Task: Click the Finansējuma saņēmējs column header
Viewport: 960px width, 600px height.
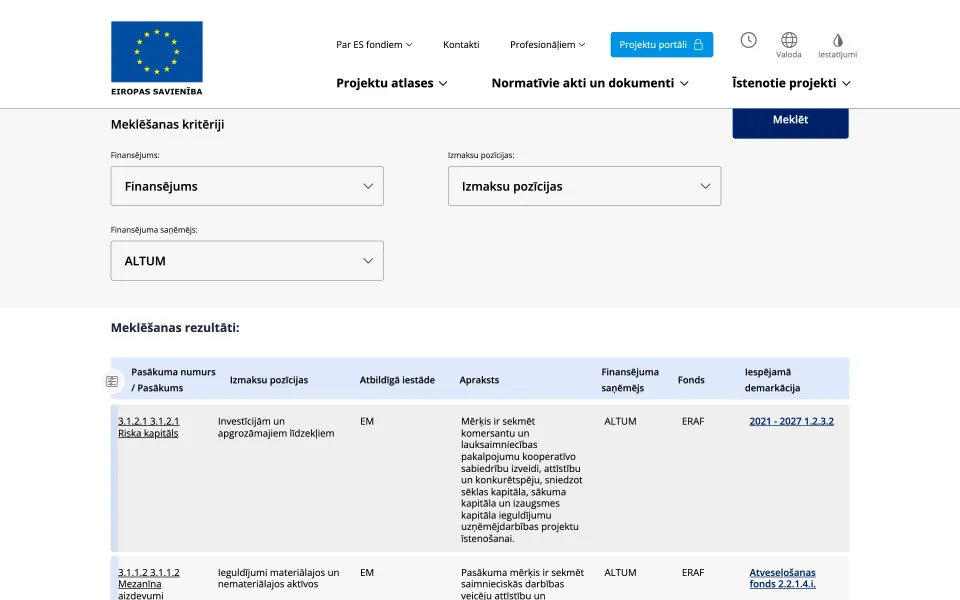Action: click(x=629, y=380)
